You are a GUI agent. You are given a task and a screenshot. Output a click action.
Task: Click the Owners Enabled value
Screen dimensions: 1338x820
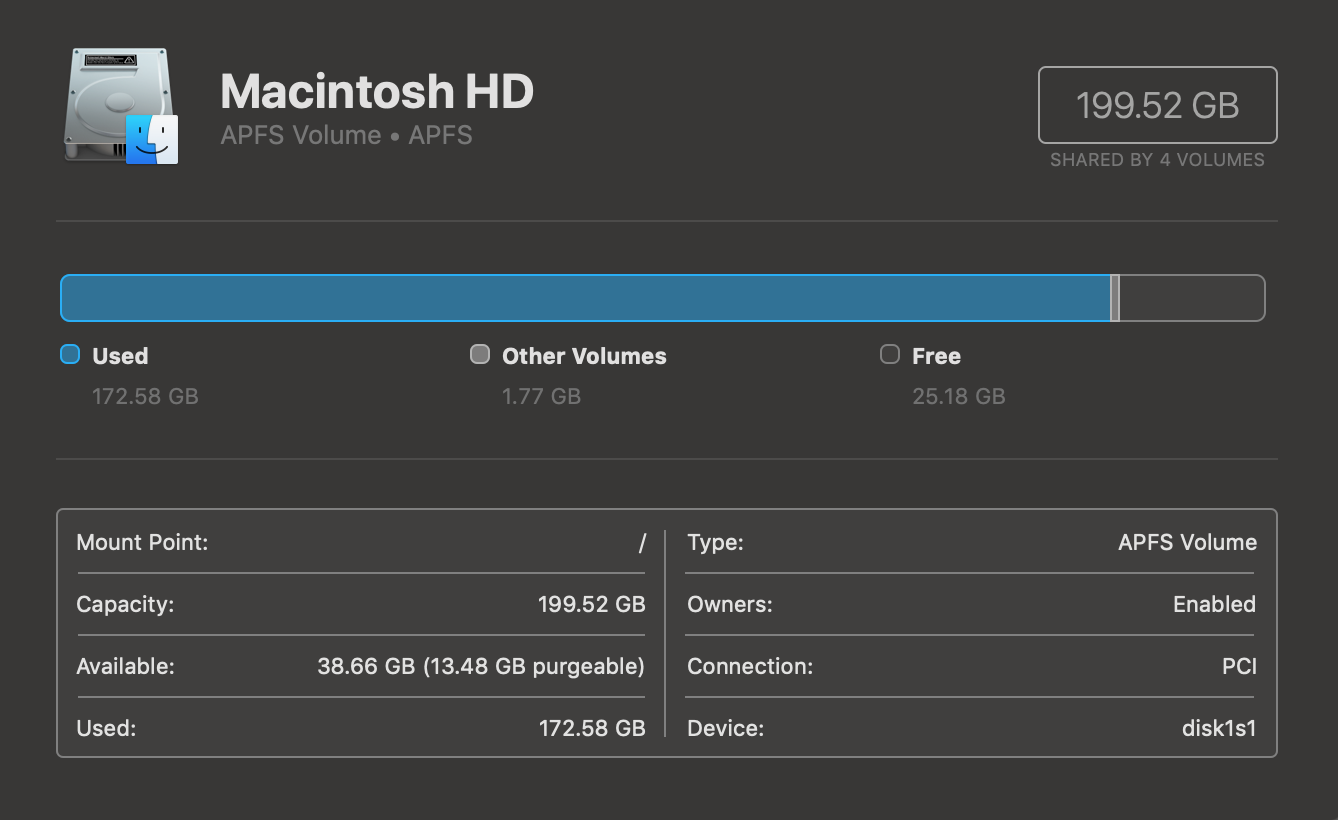[1214, 604]
